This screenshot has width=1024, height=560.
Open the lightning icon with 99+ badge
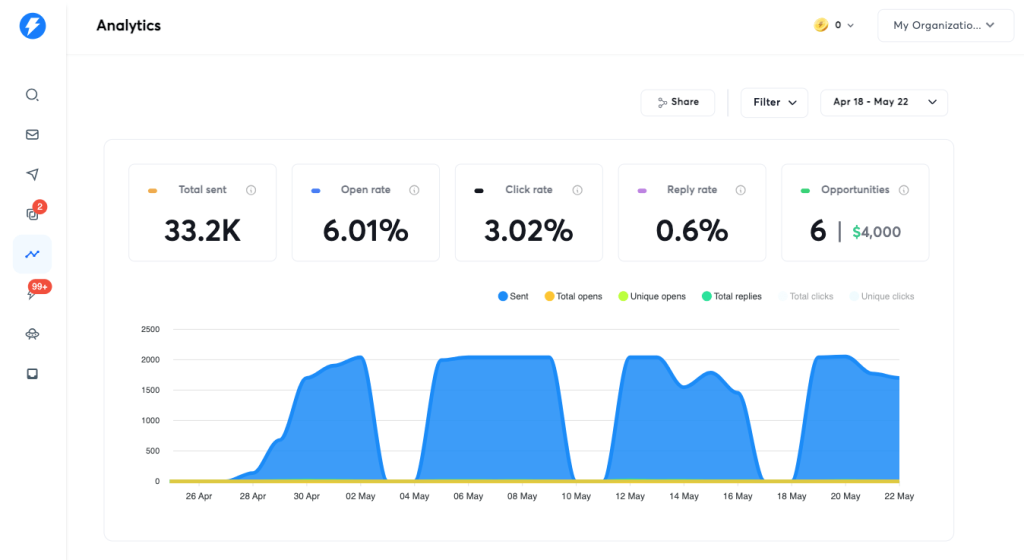click(x=31, y=294)
